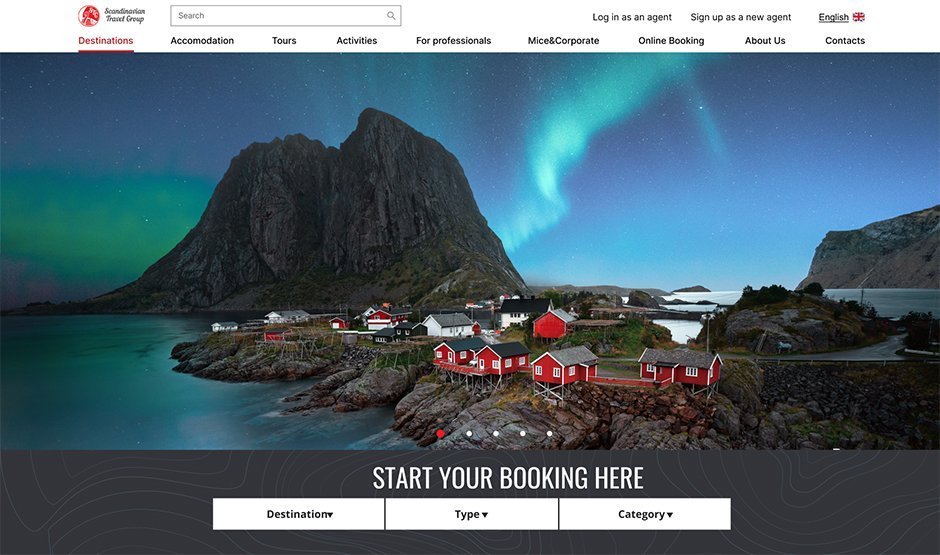Jump to the fifth carousel slide dot
This screenshot has height=555, width=940.
(549, 433)
